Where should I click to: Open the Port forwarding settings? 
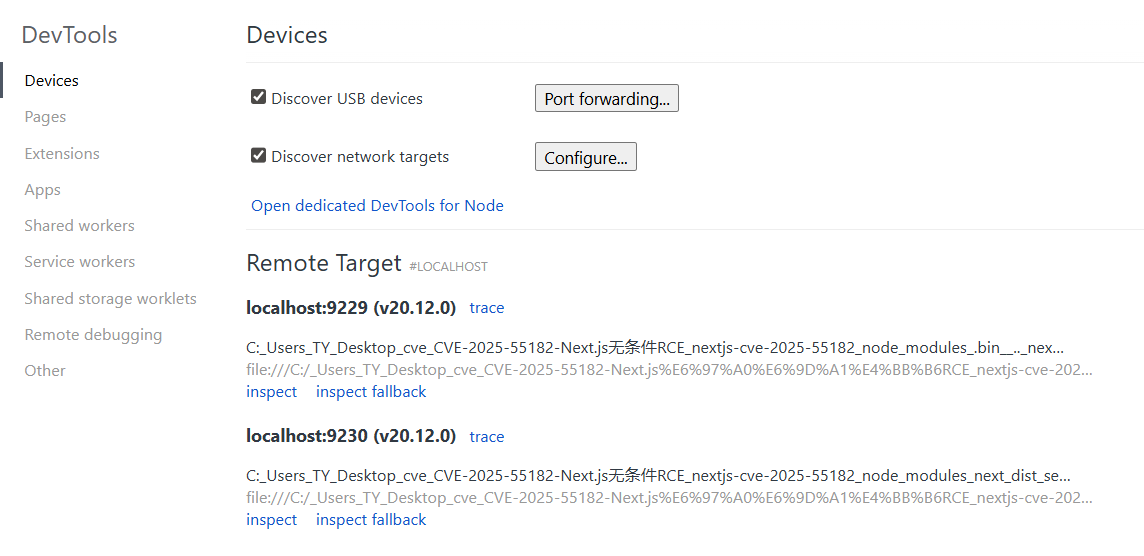point(606,99)
